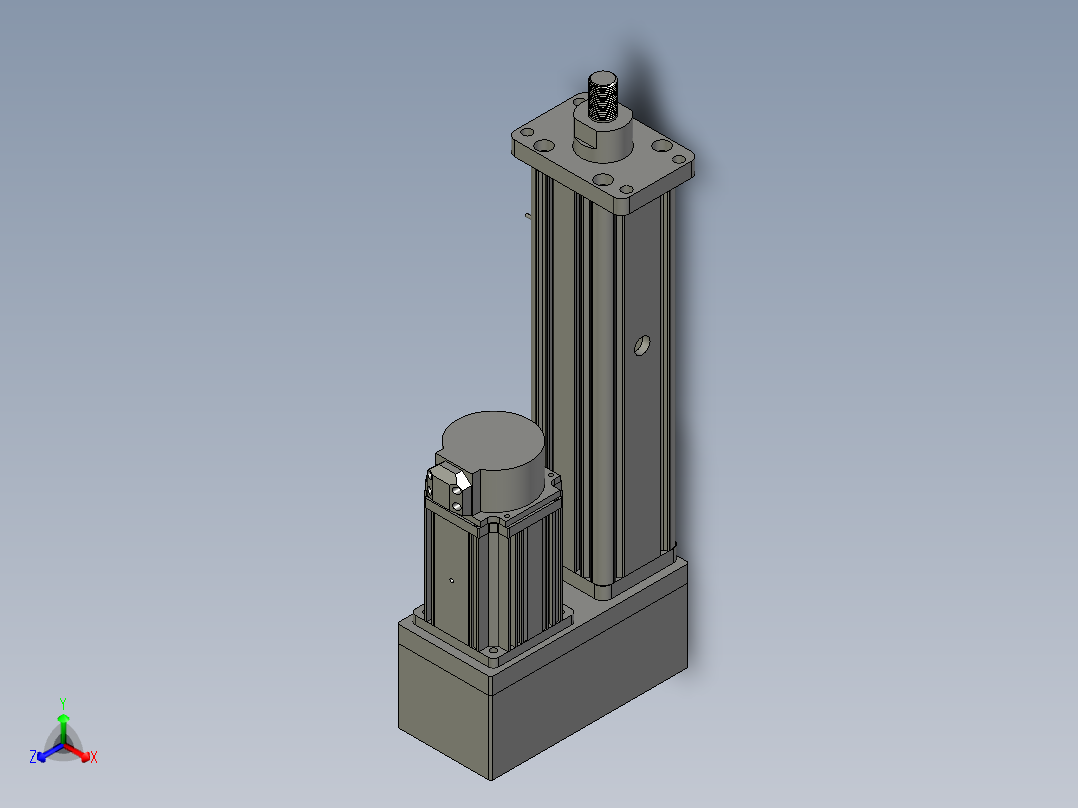
Task: Select the motor's cable connector block
Action: pyautogui.click(x=449, y=488)
